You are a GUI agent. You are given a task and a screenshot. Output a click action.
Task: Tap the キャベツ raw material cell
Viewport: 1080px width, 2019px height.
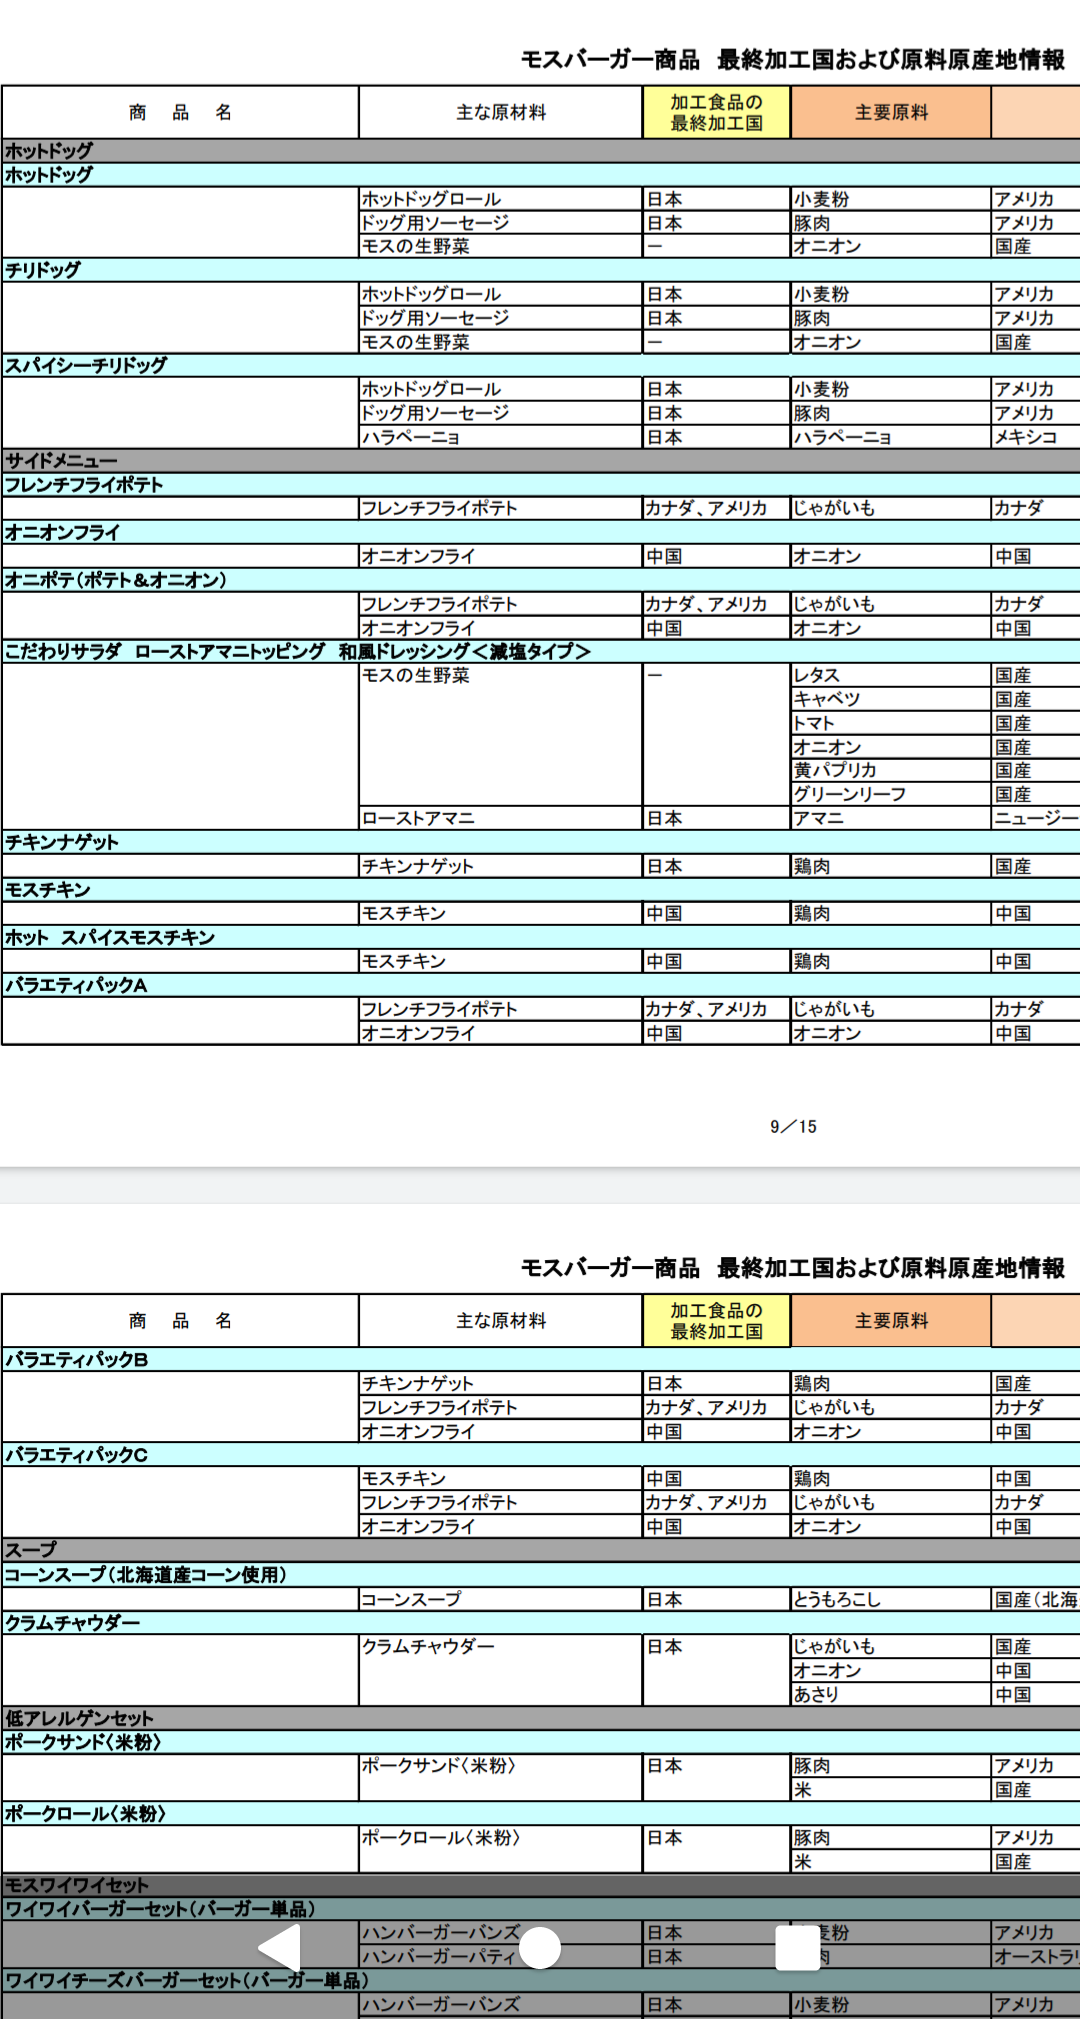pos(890,699)
